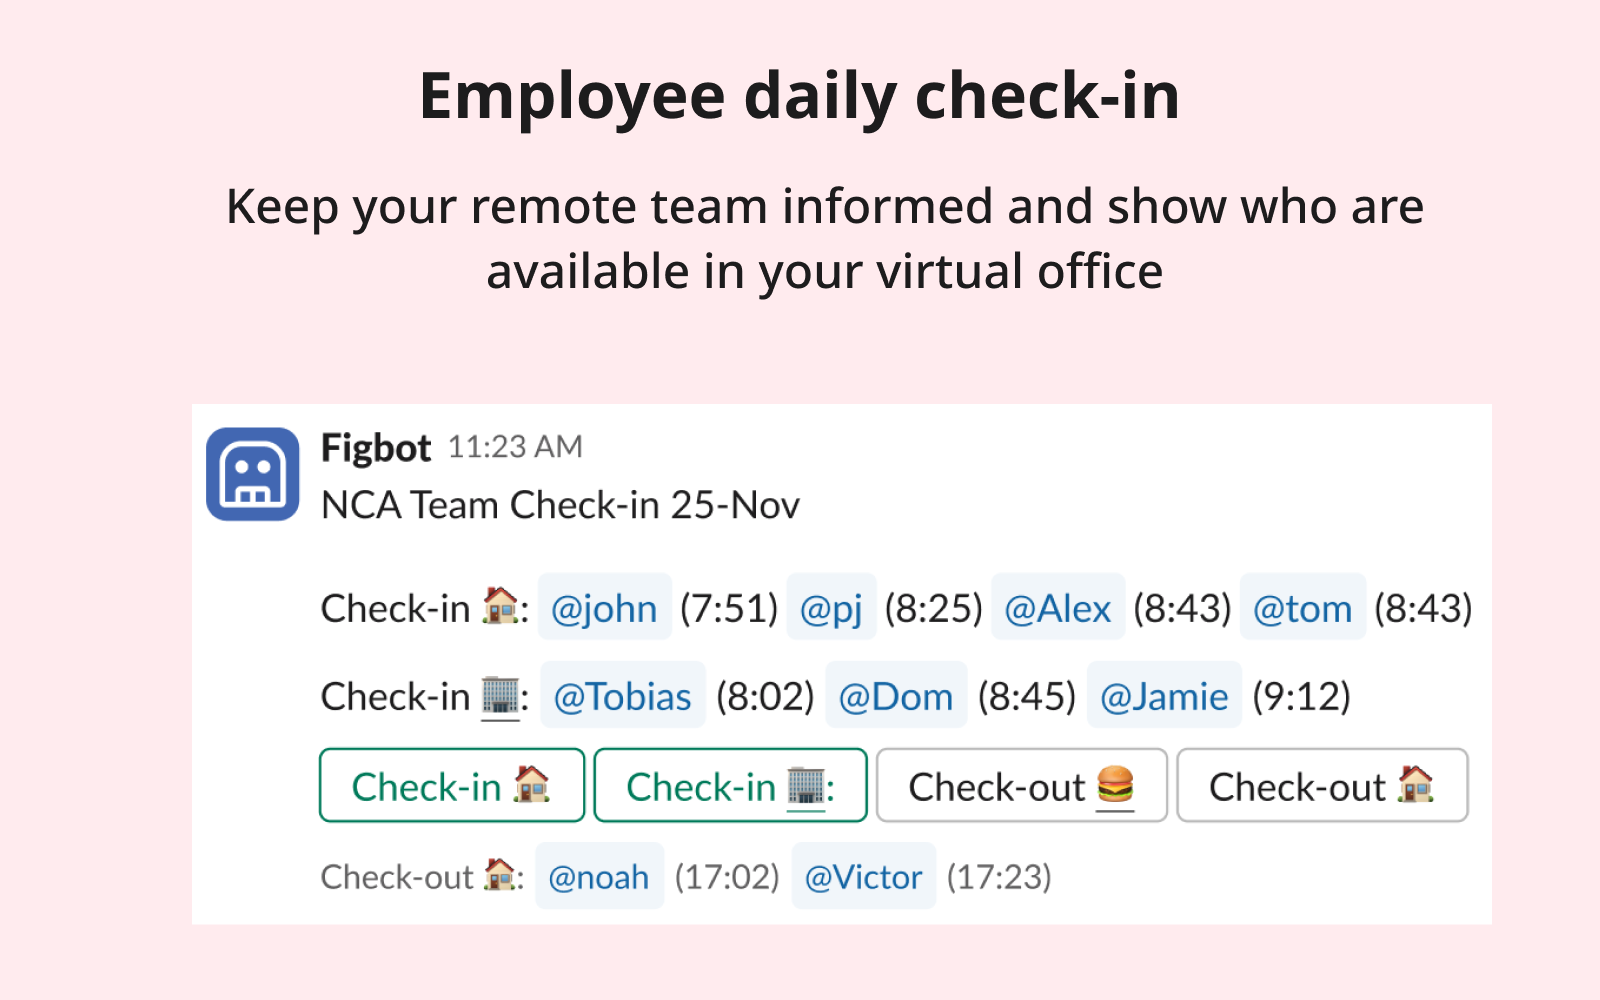This screenshot has height=1000, width=1600.
Task: Select the @tom mention
Action: [x=1302, y=608]
